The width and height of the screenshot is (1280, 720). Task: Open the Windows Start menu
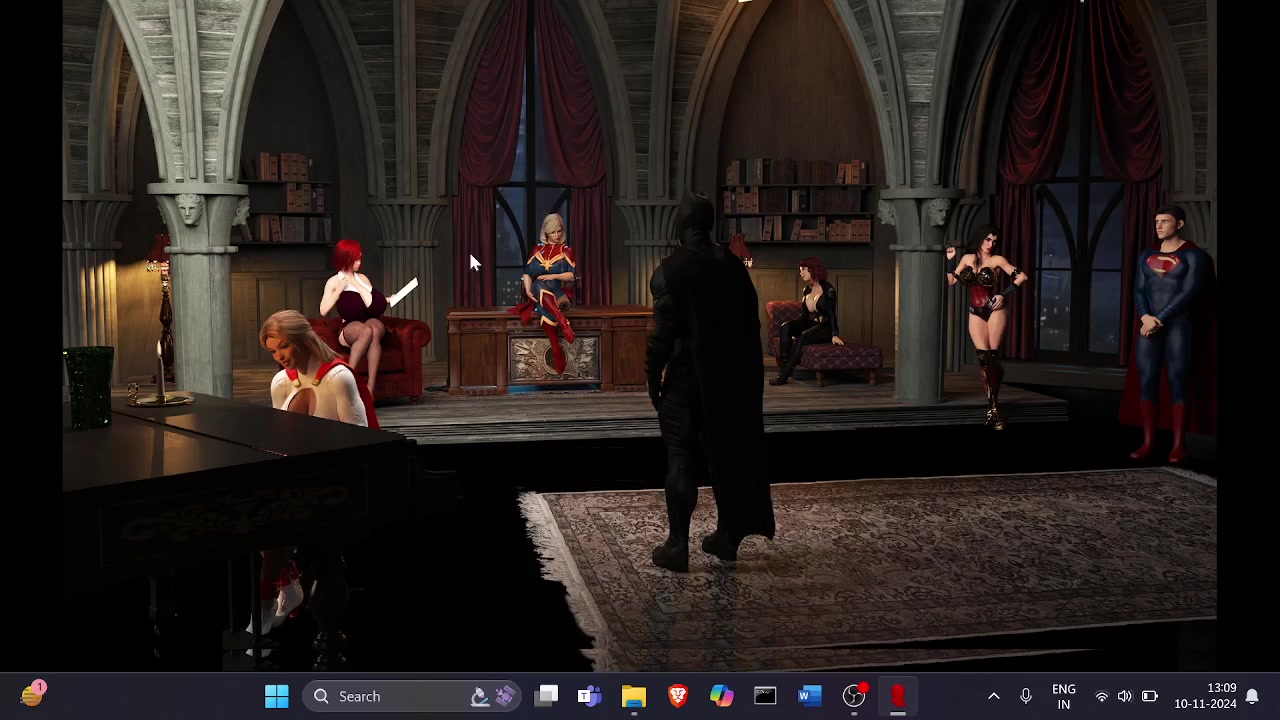[277, 696]
